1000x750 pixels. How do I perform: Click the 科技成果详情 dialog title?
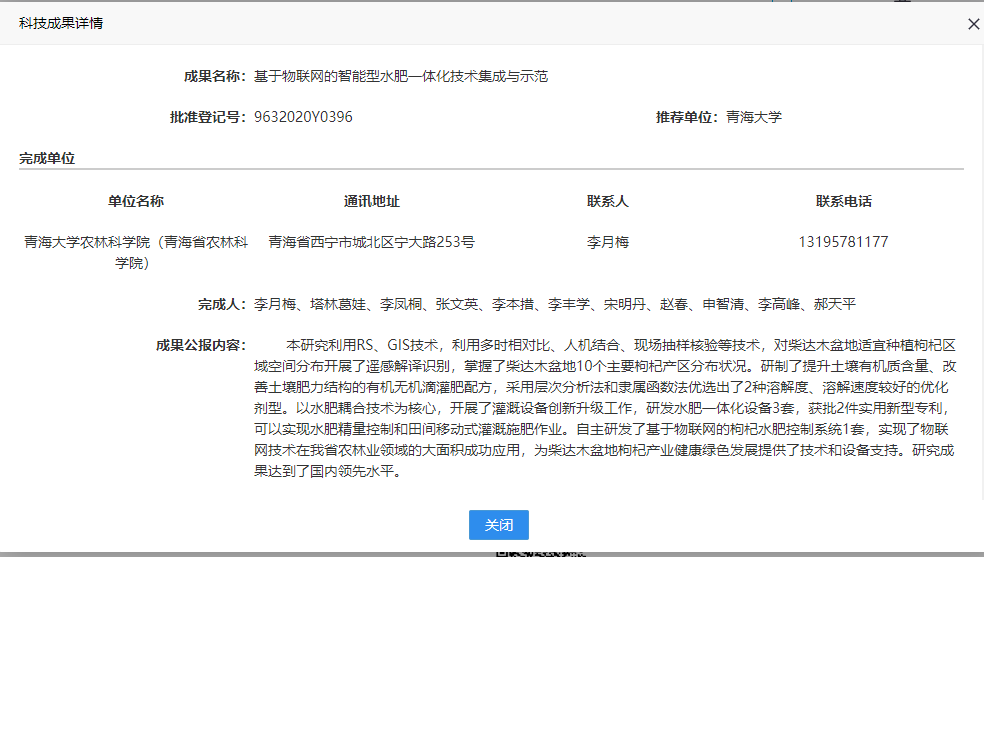61,23
